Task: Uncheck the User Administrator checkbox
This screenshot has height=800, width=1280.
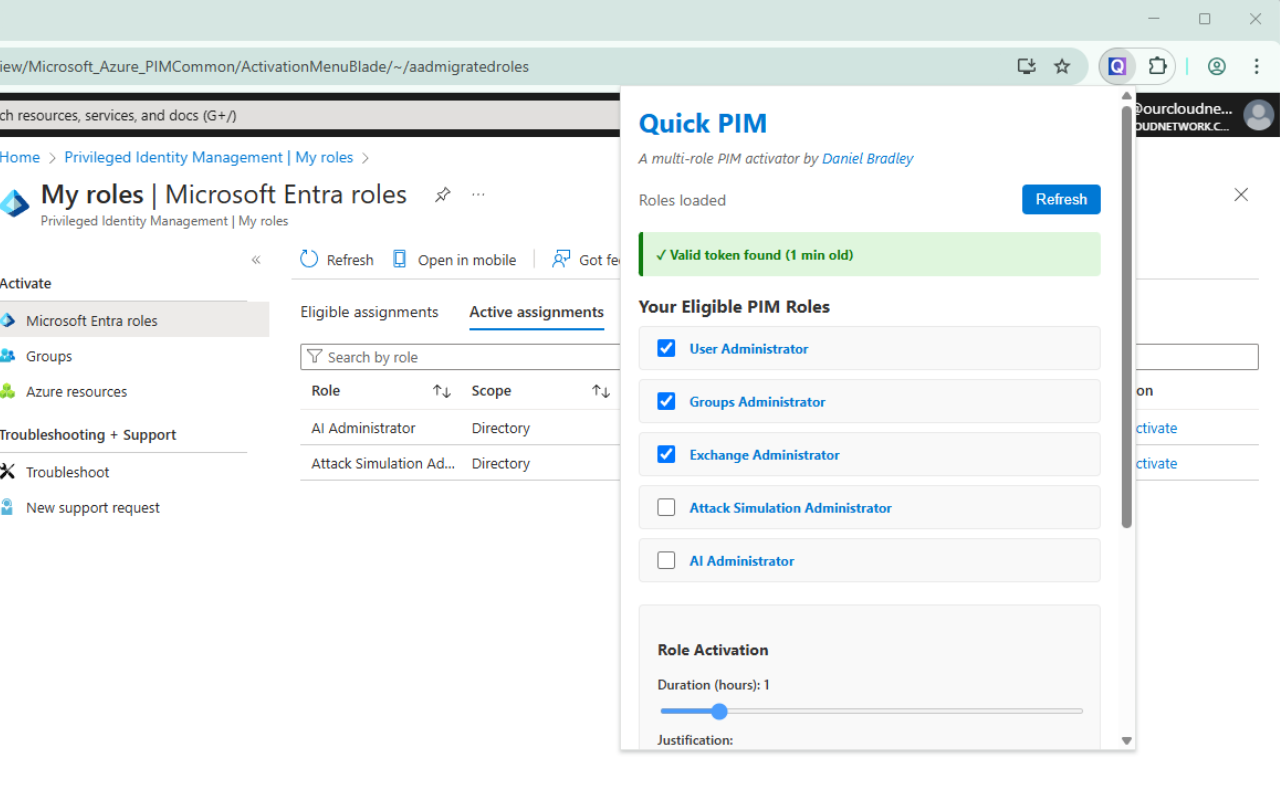Action: 666,348
